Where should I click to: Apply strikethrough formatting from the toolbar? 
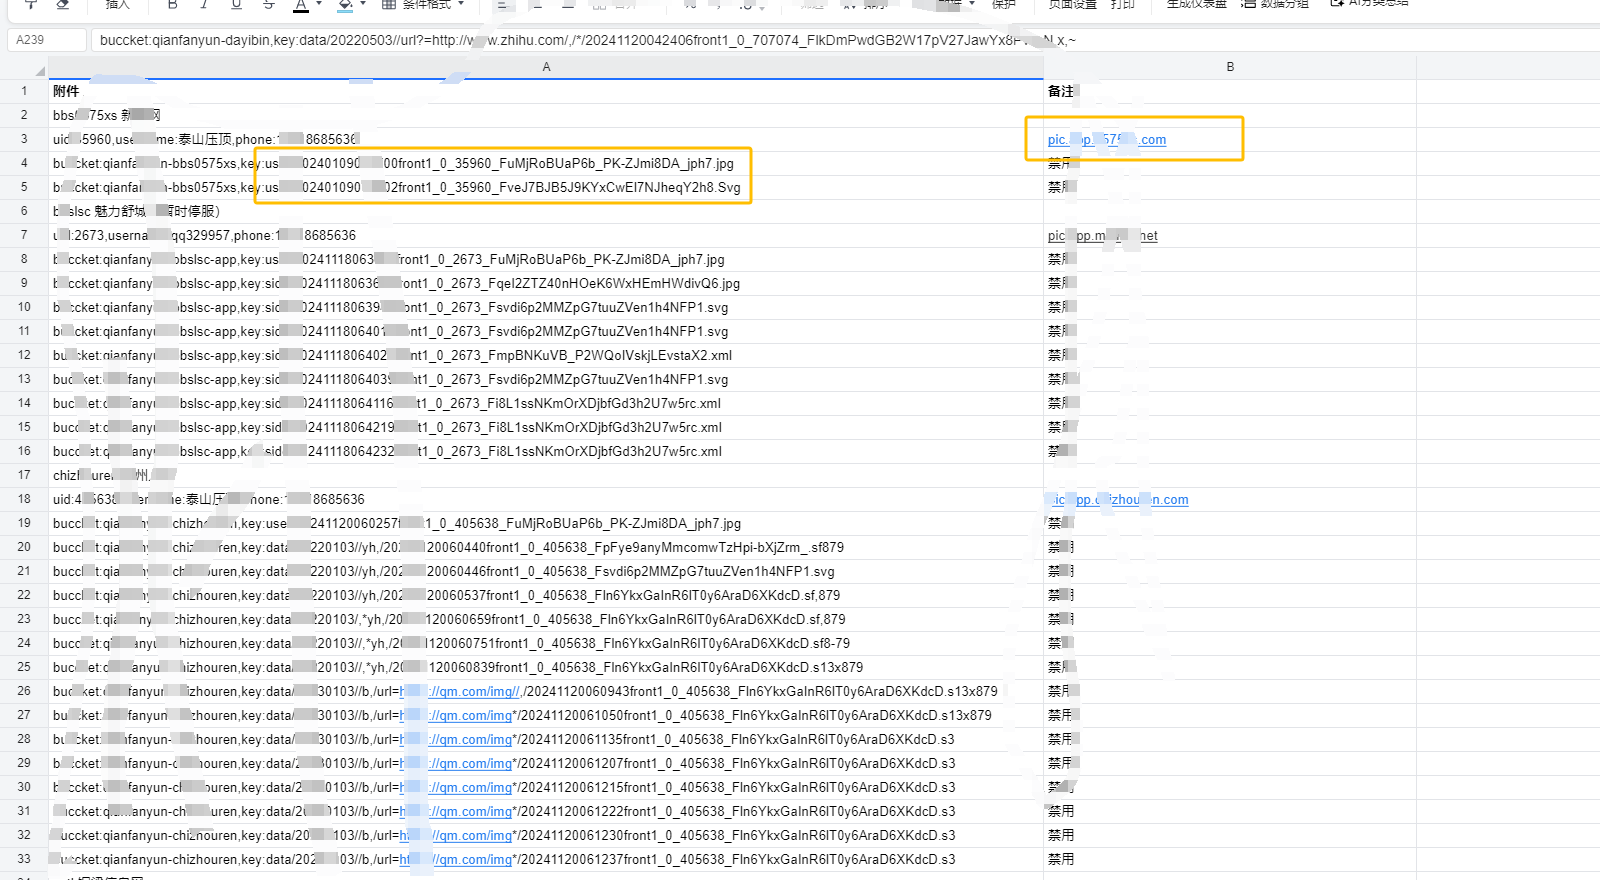[268, 4]
